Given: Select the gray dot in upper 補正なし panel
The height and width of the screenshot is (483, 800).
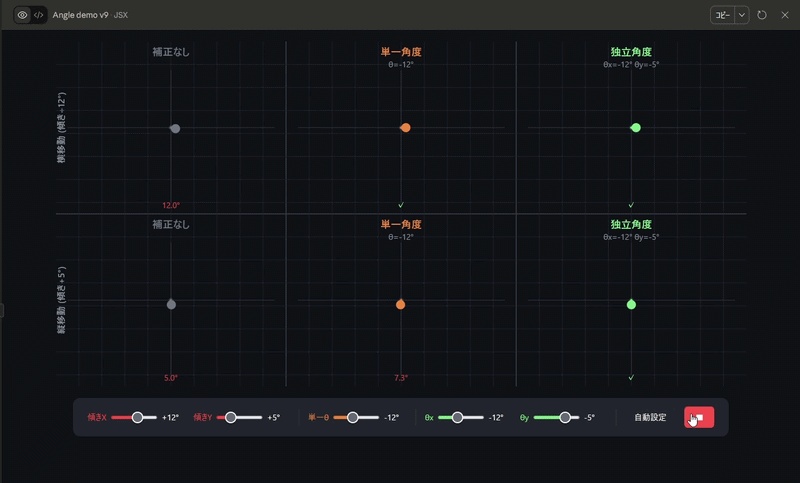Looking at the screenshot, I should tap(175, 129).
